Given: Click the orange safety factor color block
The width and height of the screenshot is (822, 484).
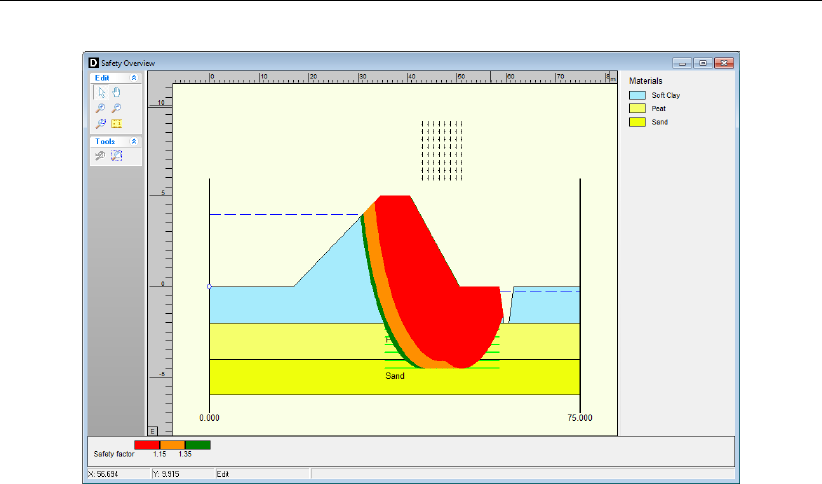Looking at the screenshot, I should coord(172,445).
